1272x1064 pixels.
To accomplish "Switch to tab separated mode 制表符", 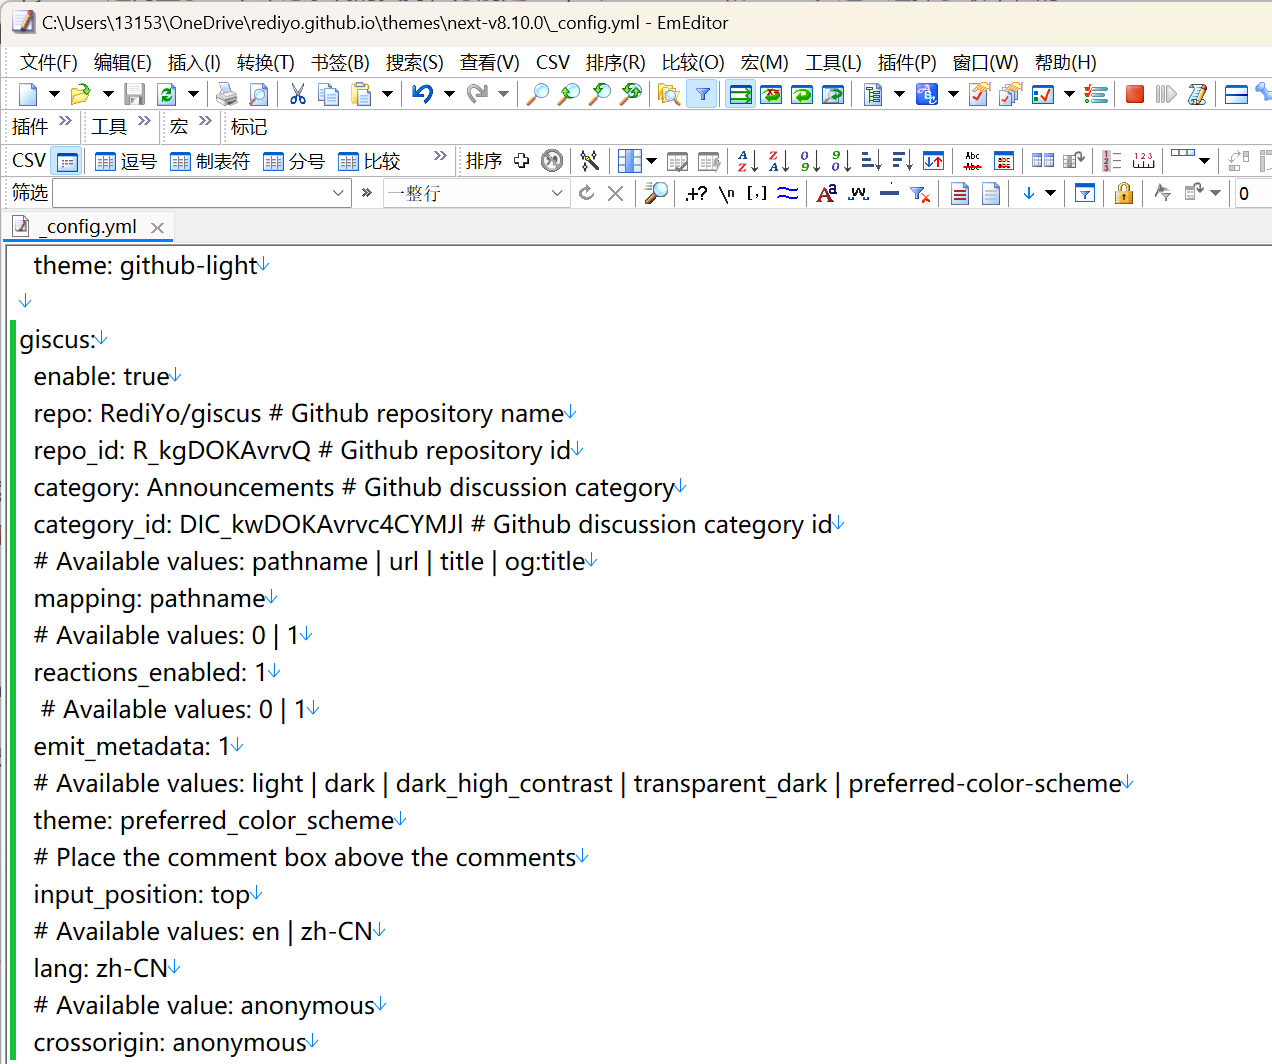I will click(x=210, y=161).
